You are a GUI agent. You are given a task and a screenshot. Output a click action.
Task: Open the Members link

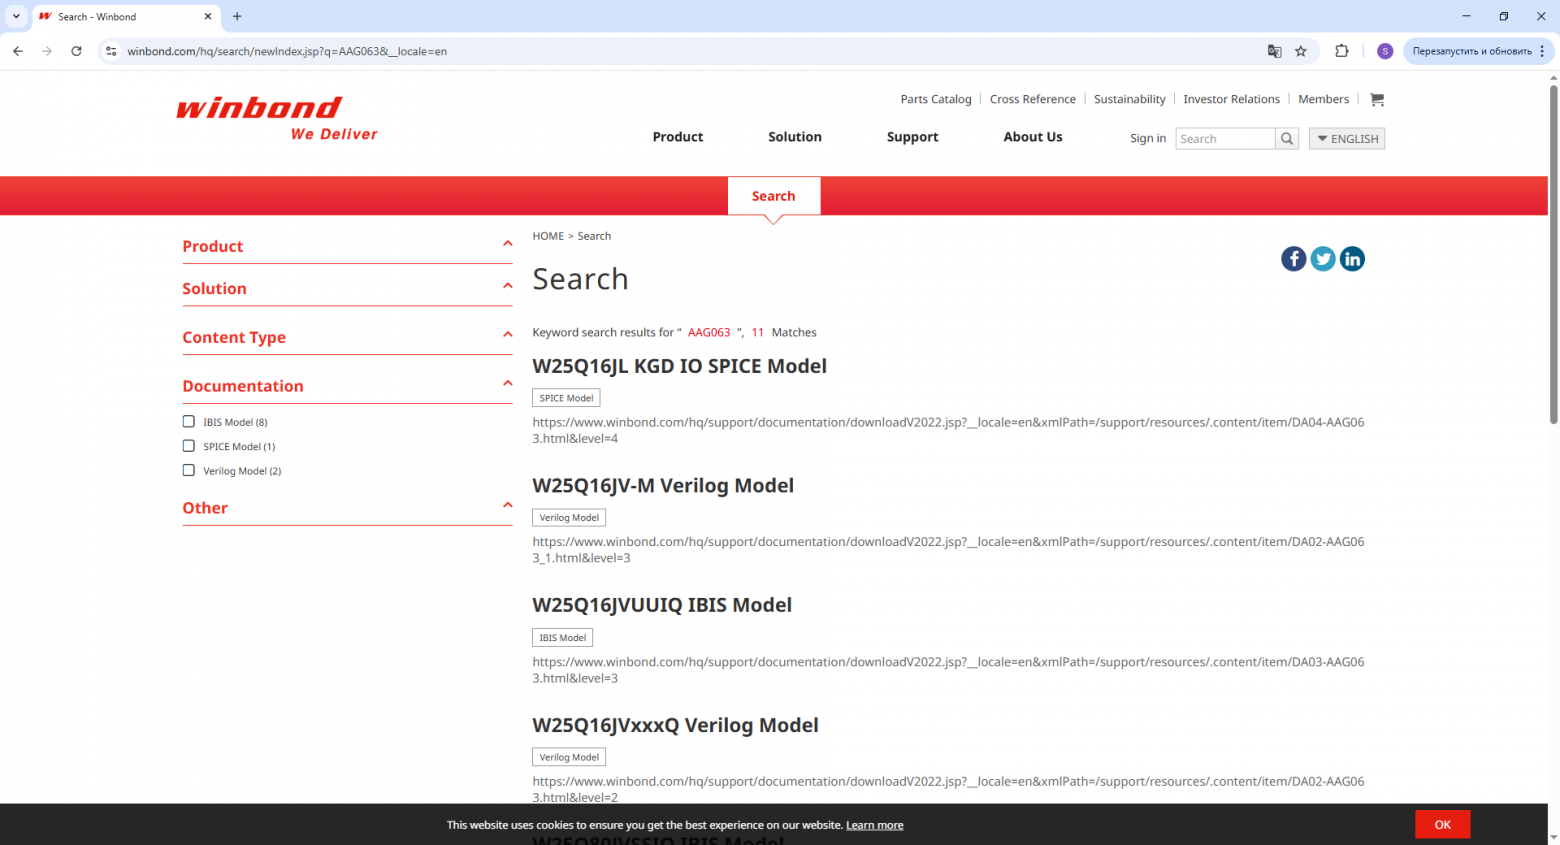coord(1324,99)
